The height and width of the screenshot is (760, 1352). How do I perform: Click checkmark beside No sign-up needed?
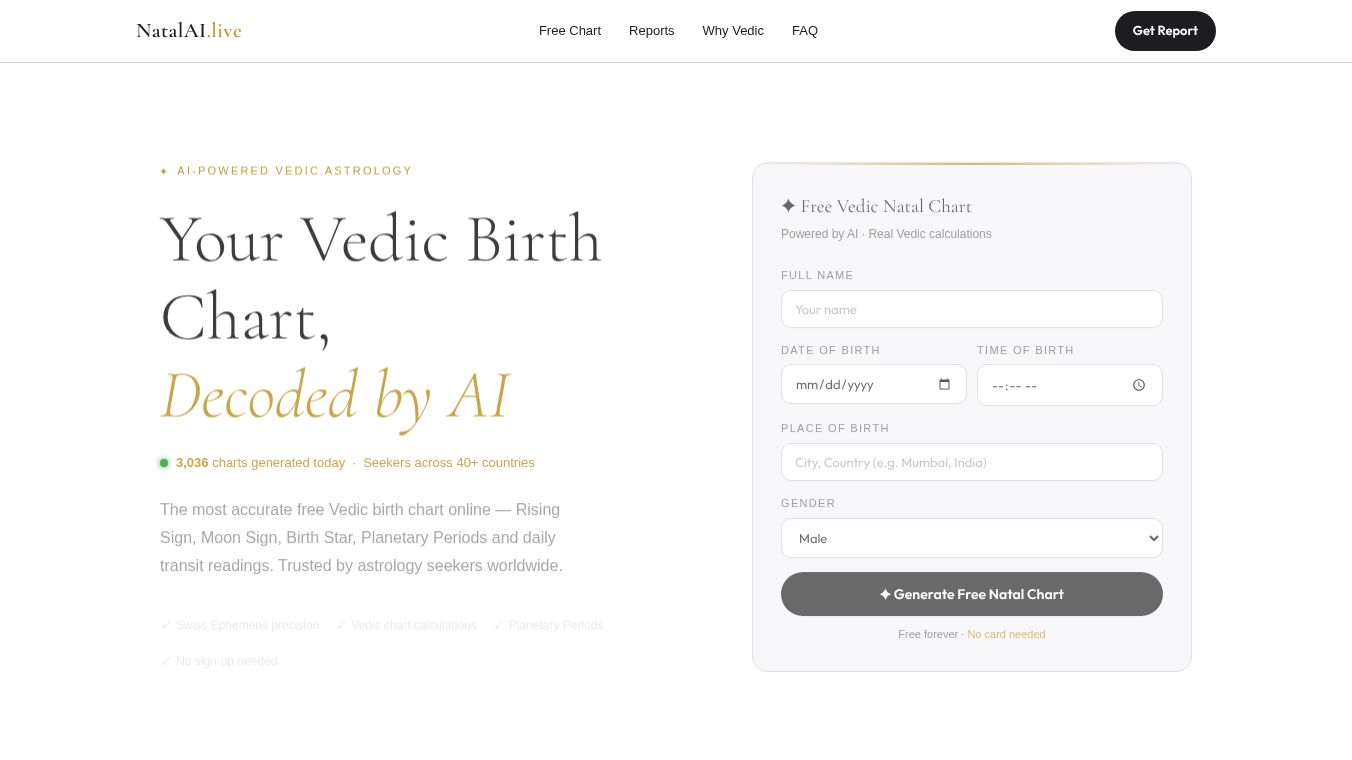pyautogui.click(x=166, y=661)
